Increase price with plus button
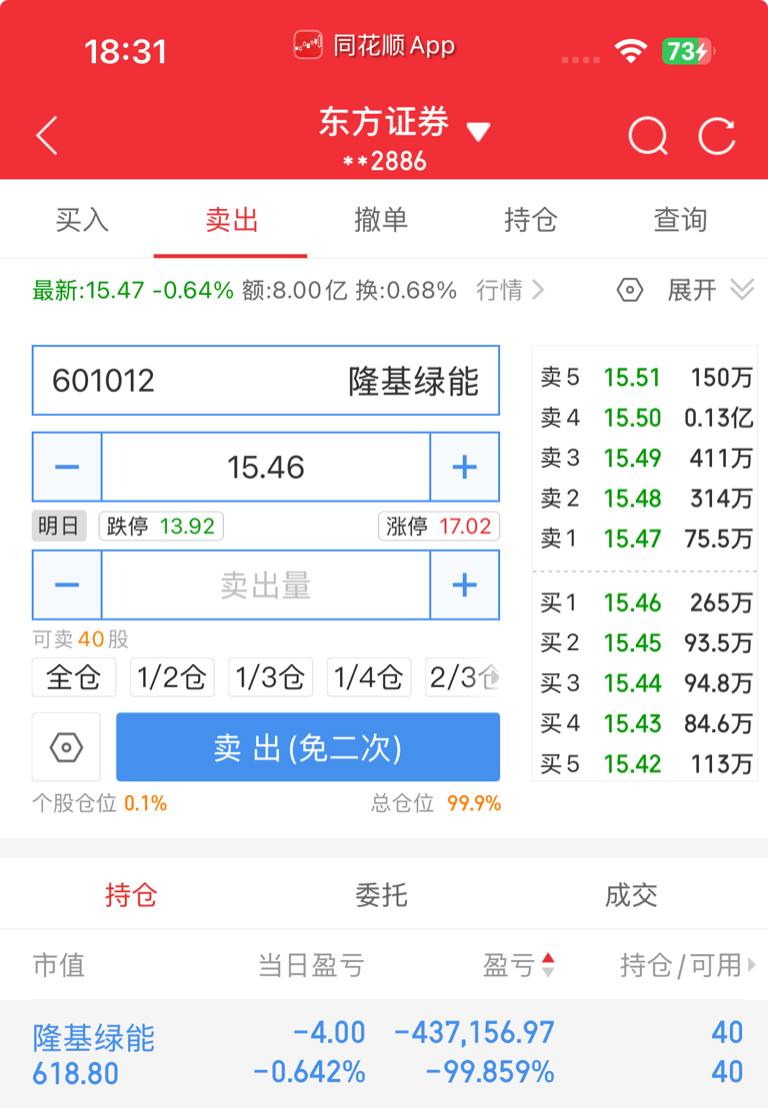The height and width of the screenshot is (1109, 768). tap(465, 467)
